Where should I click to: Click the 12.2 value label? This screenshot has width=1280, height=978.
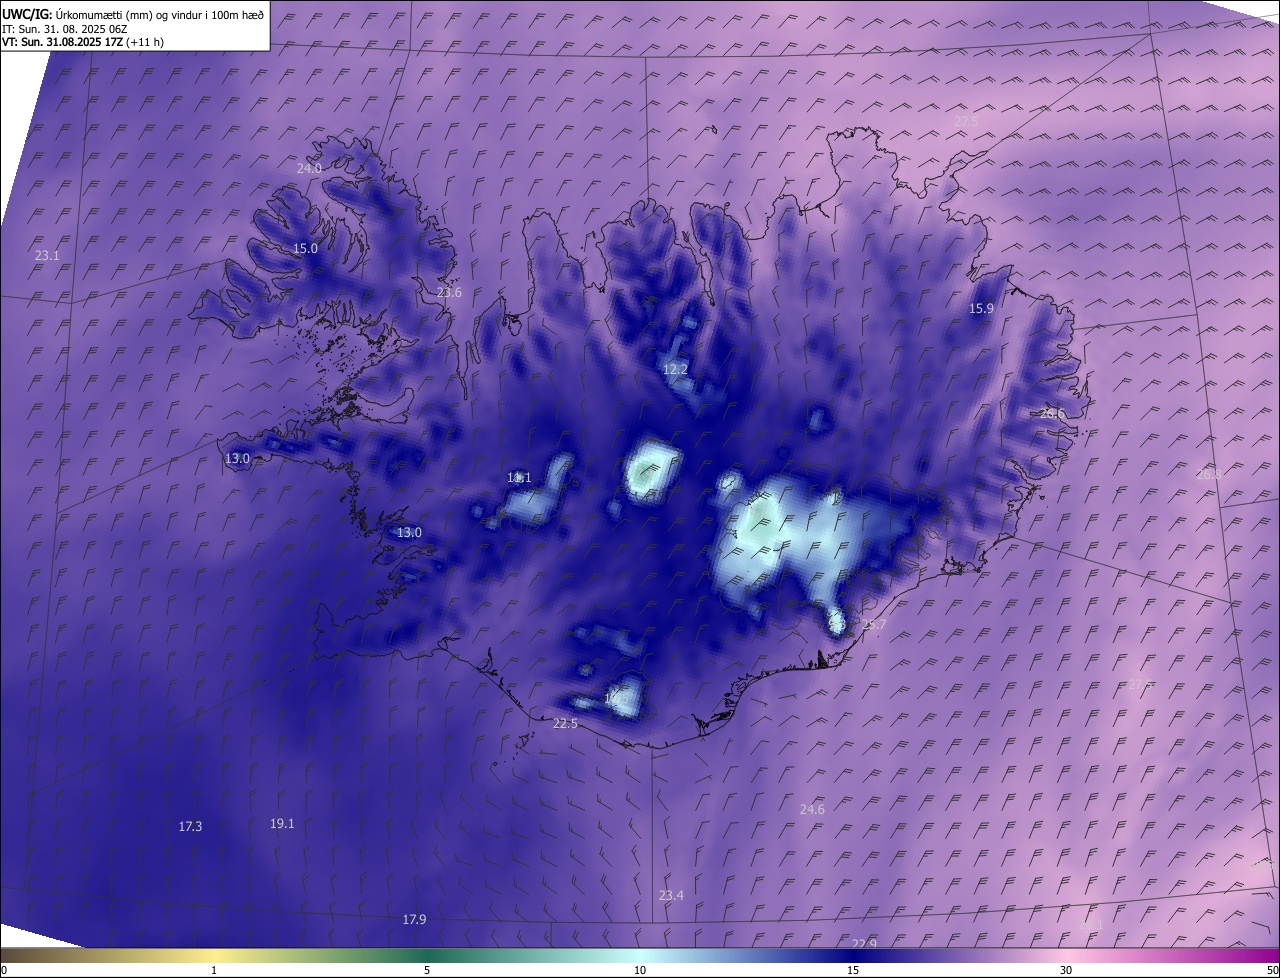coord(675,370)
